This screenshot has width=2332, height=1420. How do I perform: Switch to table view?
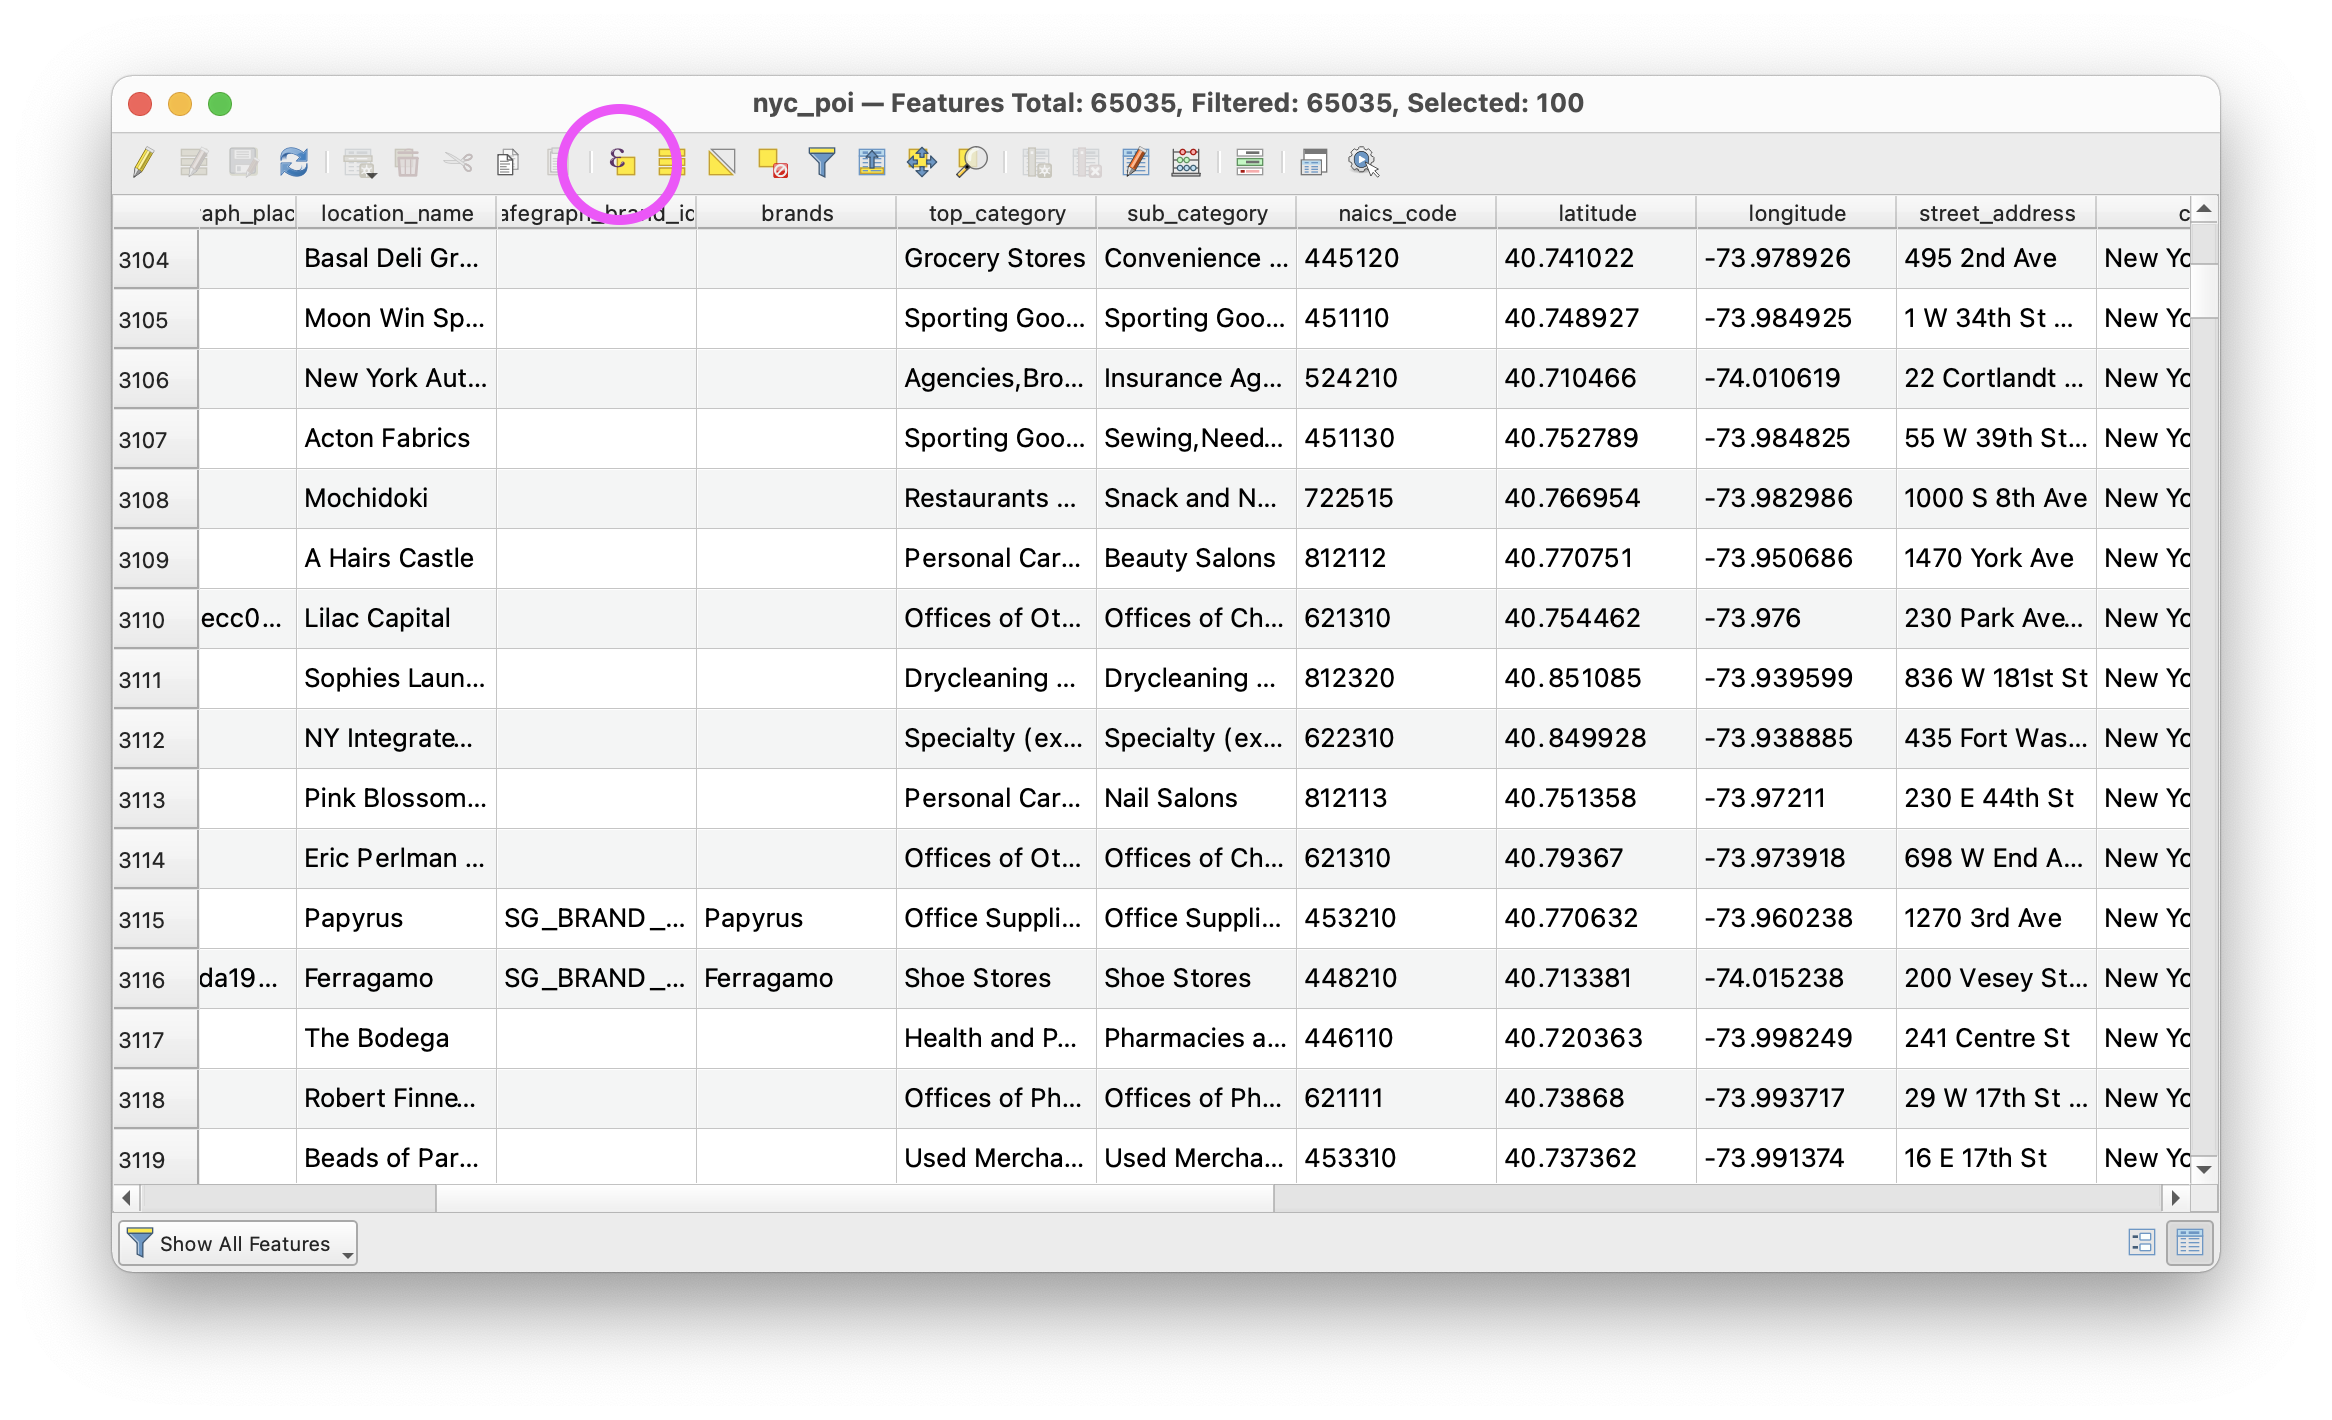(x=2190, y=1243)
